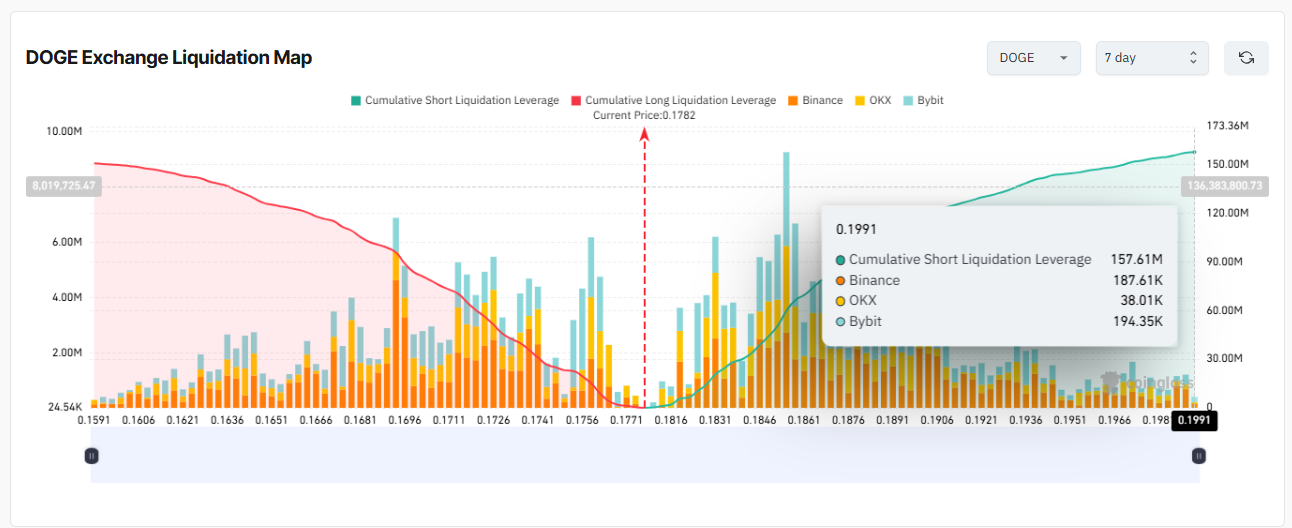This screenshot has height=528, width=1292.
Task: Click the green short liquidation legend swatch
Action: click(x=355, y=101)
